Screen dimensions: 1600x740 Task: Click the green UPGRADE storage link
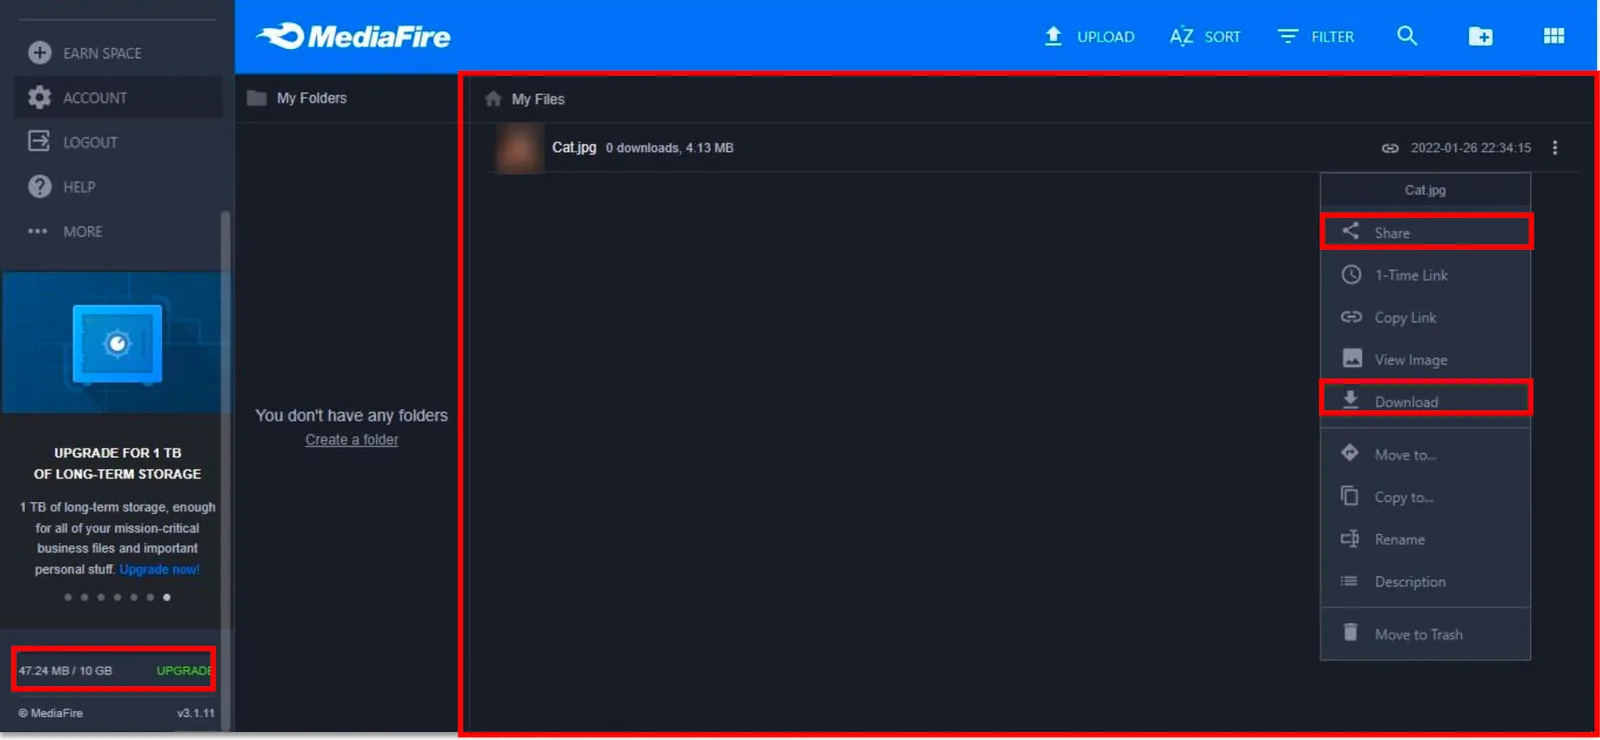tap(183, 670)
